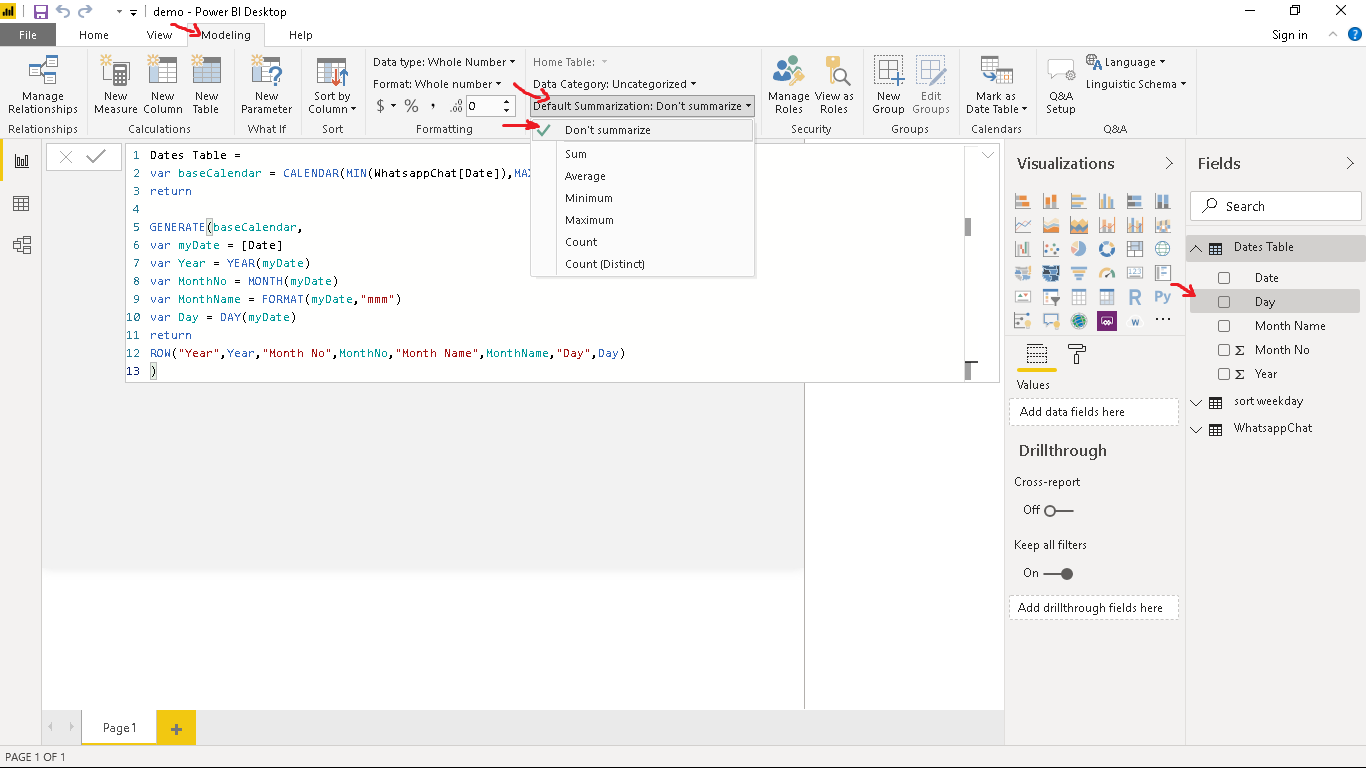The image size is (1366, 768).
Task: Select the gauge visualization icon
Action: coord(1106,272)
